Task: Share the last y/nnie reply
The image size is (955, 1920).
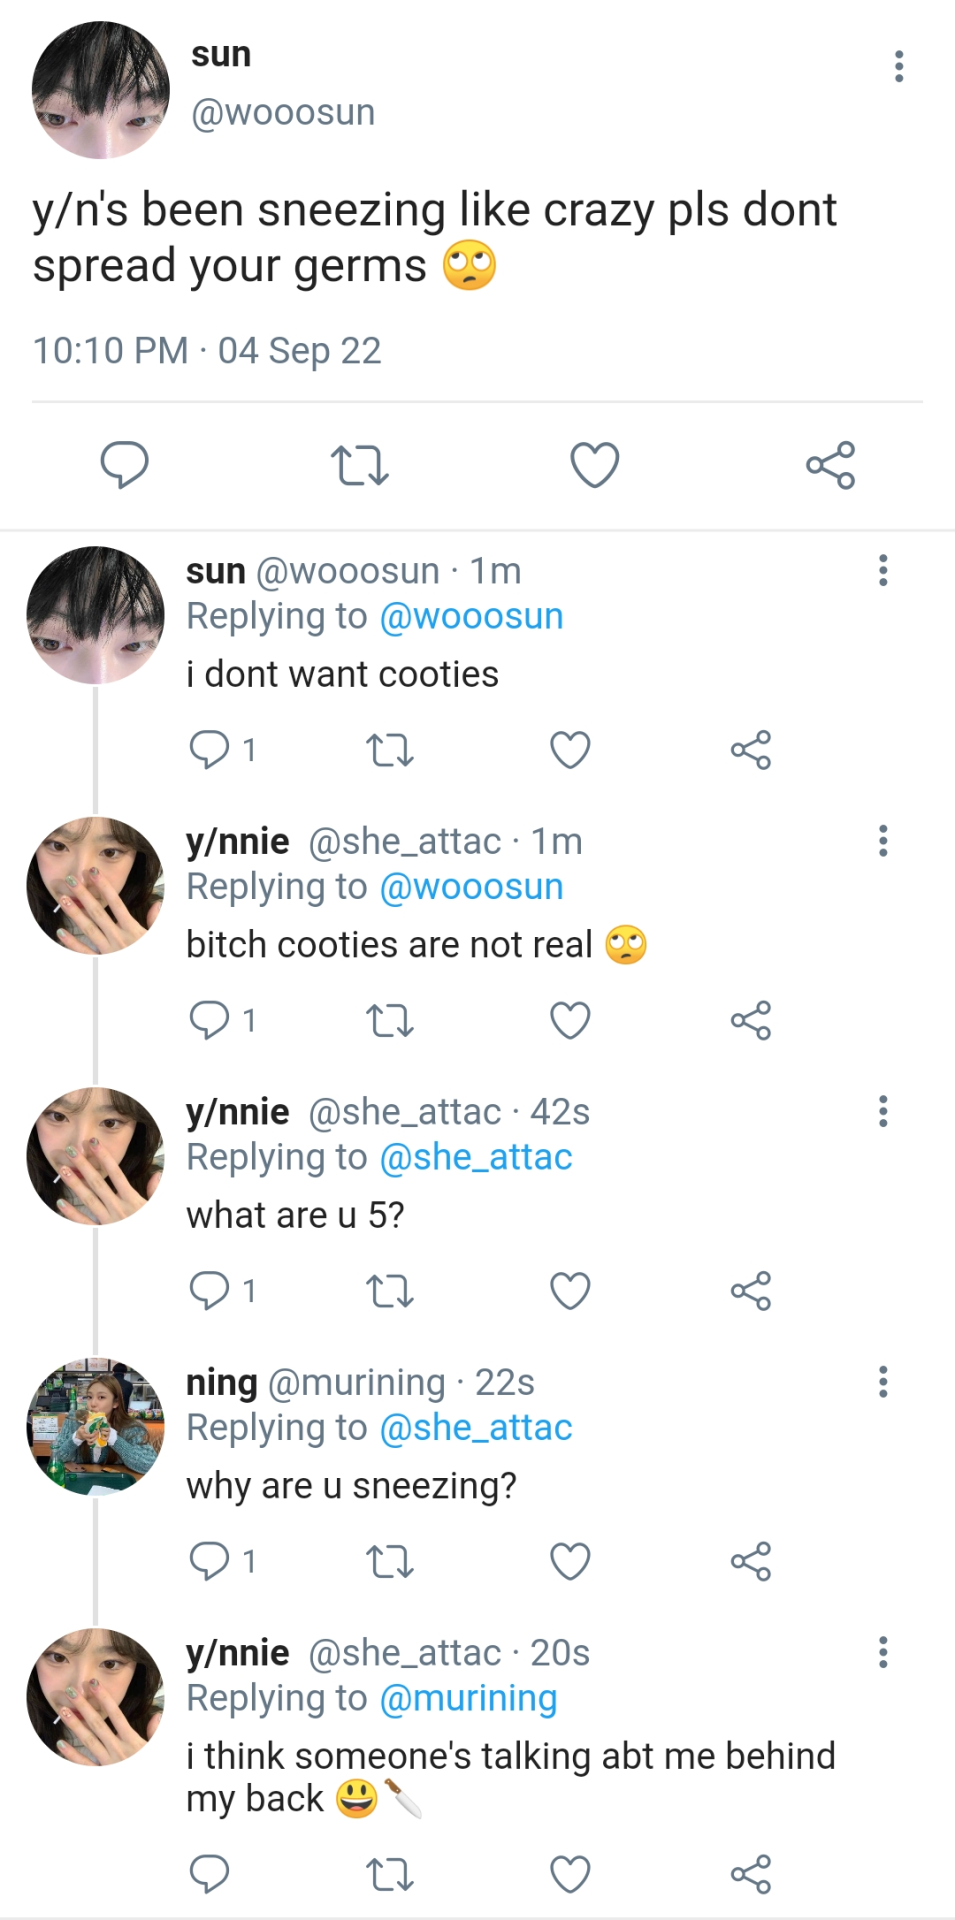Action: [x=751, y=1874]
